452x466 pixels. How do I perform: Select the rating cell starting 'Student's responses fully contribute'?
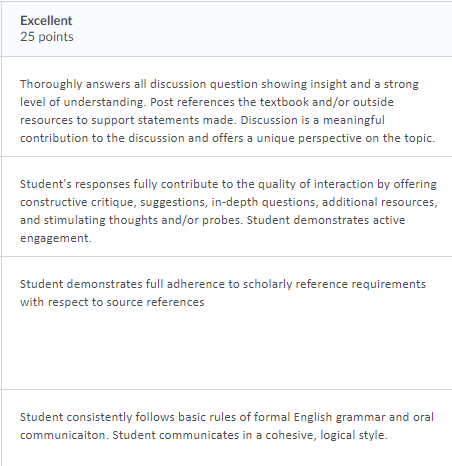(227, 207)
